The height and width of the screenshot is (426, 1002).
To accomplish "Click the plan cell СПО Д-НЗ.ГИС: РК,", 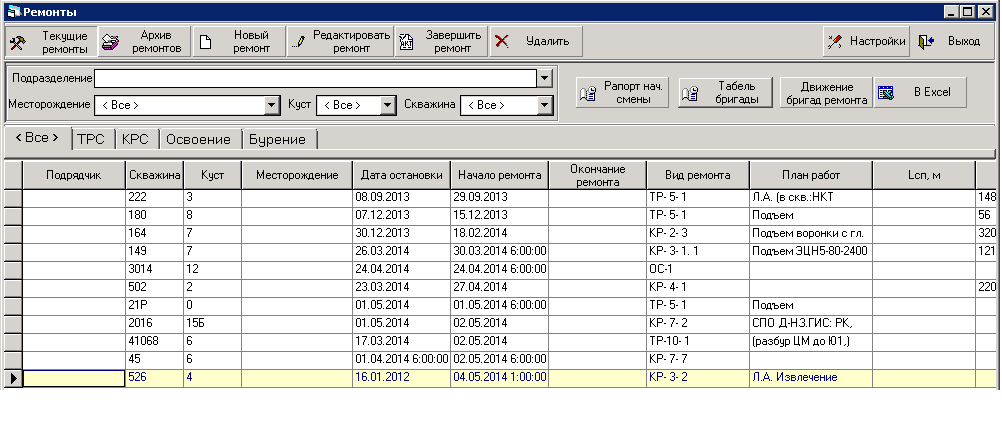I will [811, 324].
